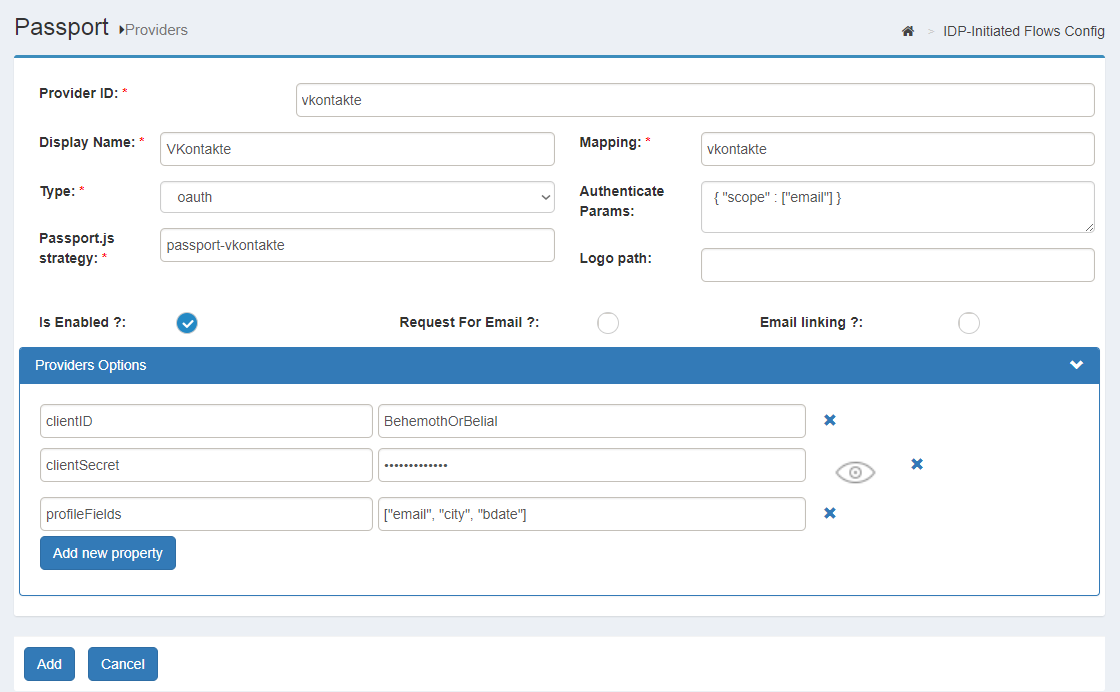Remove the profileFields property row
The width and height of the screenshot is (1120, 692).
pos(829,513)
